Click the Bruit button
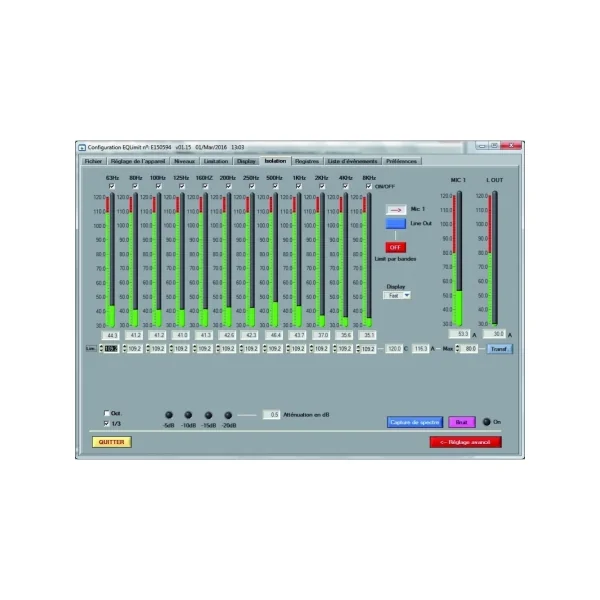 462,422
